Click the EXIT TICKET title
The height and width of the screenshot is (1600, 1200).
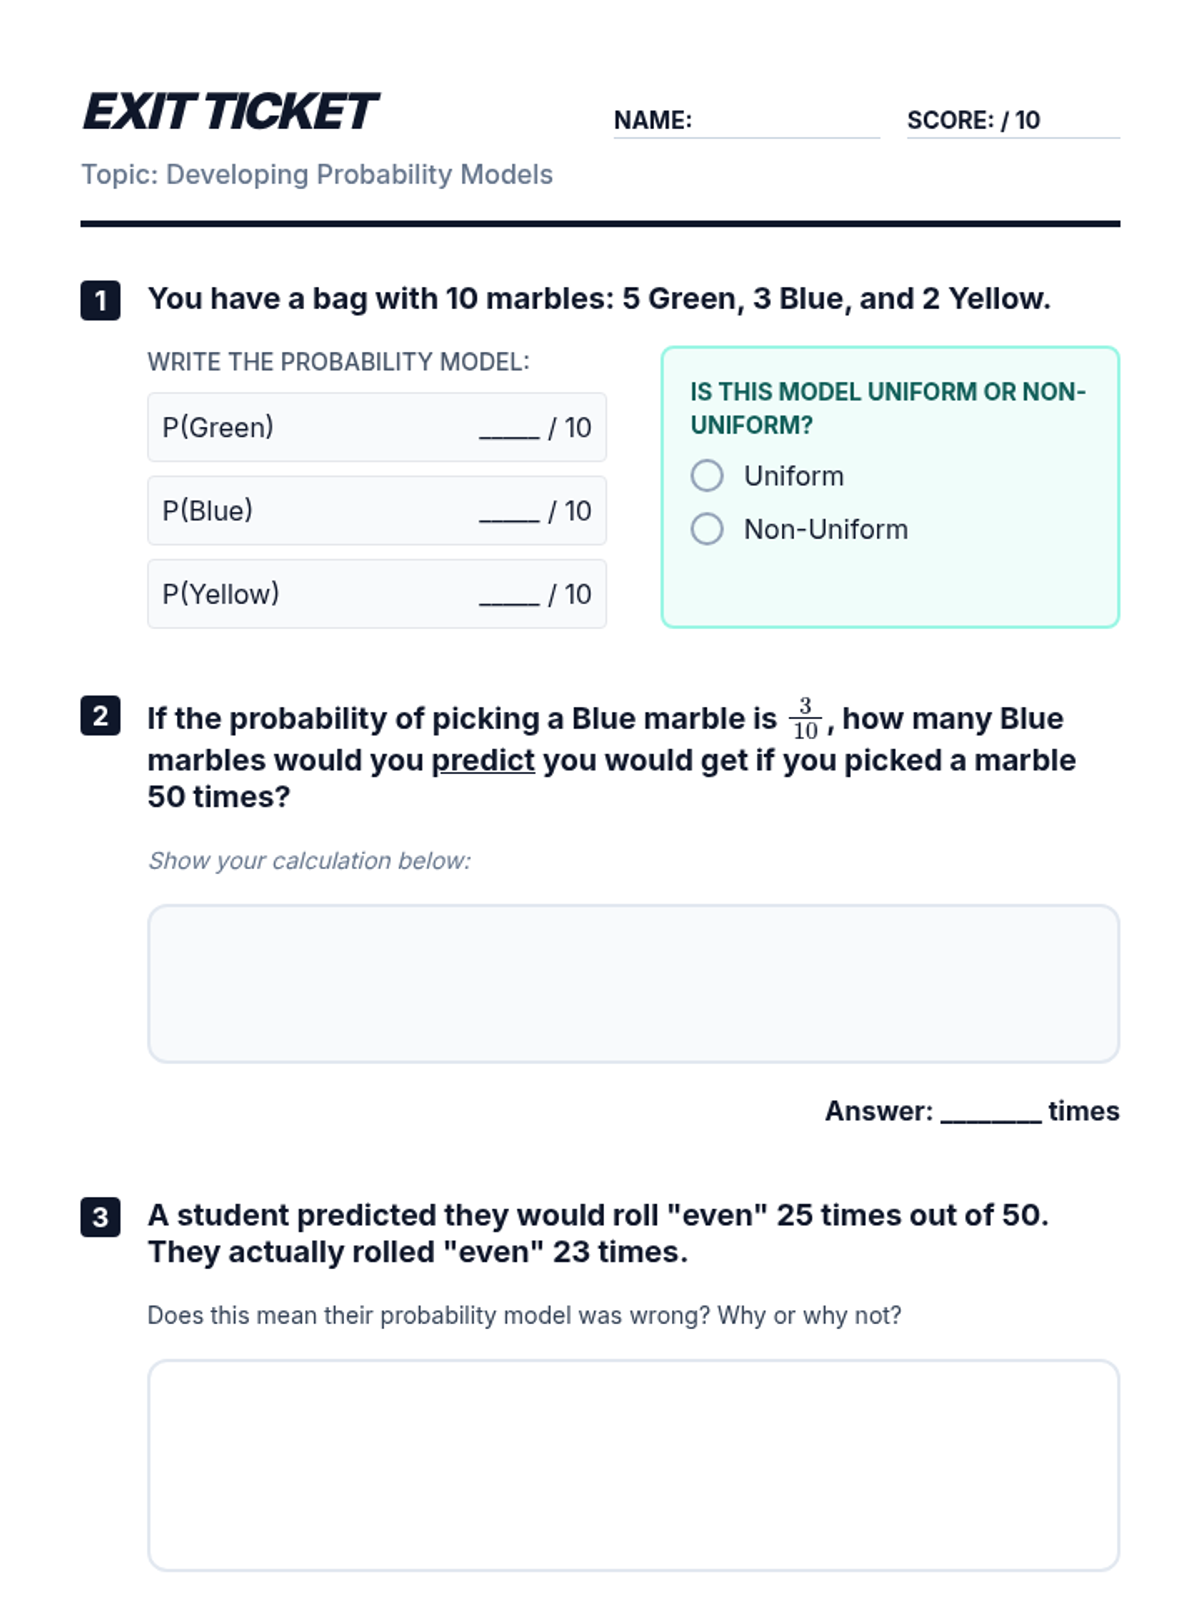tap(230, 112)
